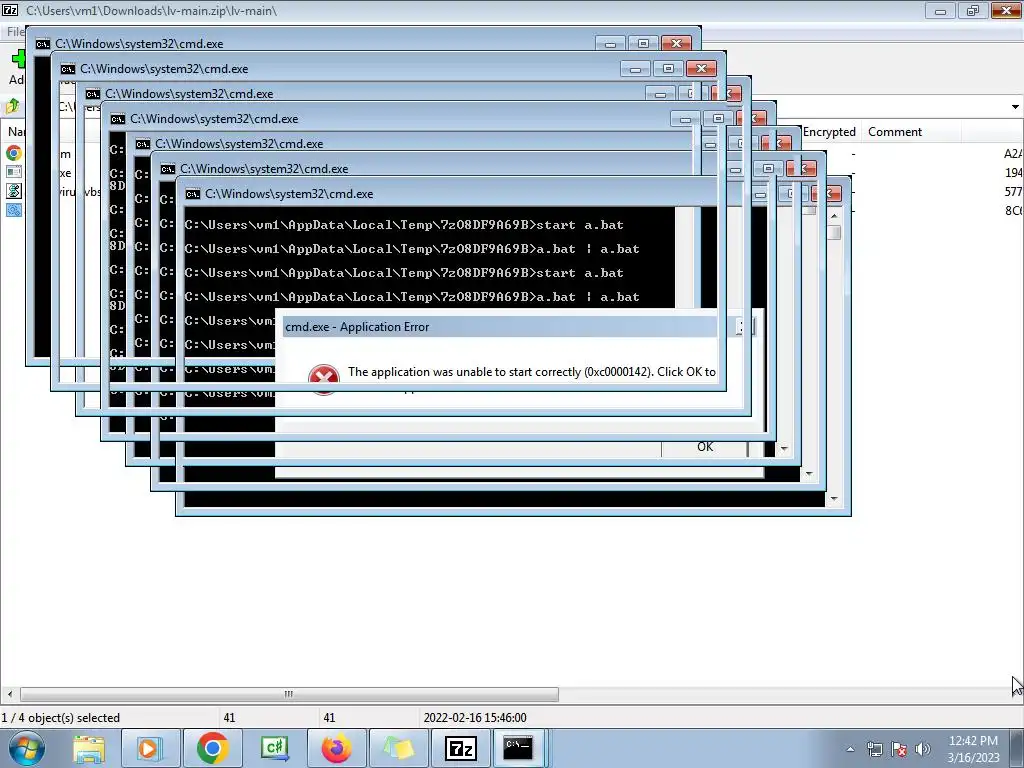Show hidden system tray icons
This screenshot has width=1024, height=768.
pos(850,749)
